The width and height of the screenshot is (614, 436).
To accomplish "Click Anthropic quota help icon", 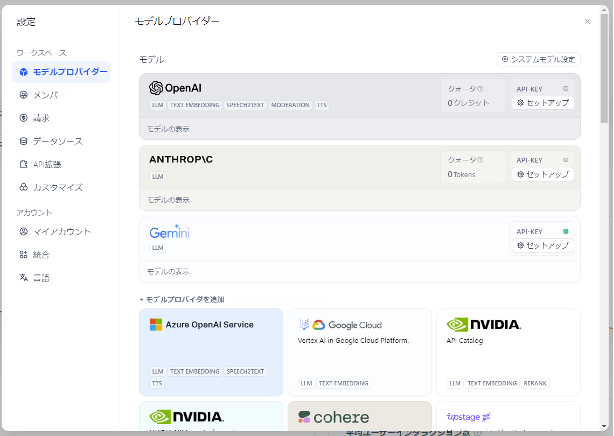I will [480, 160].
